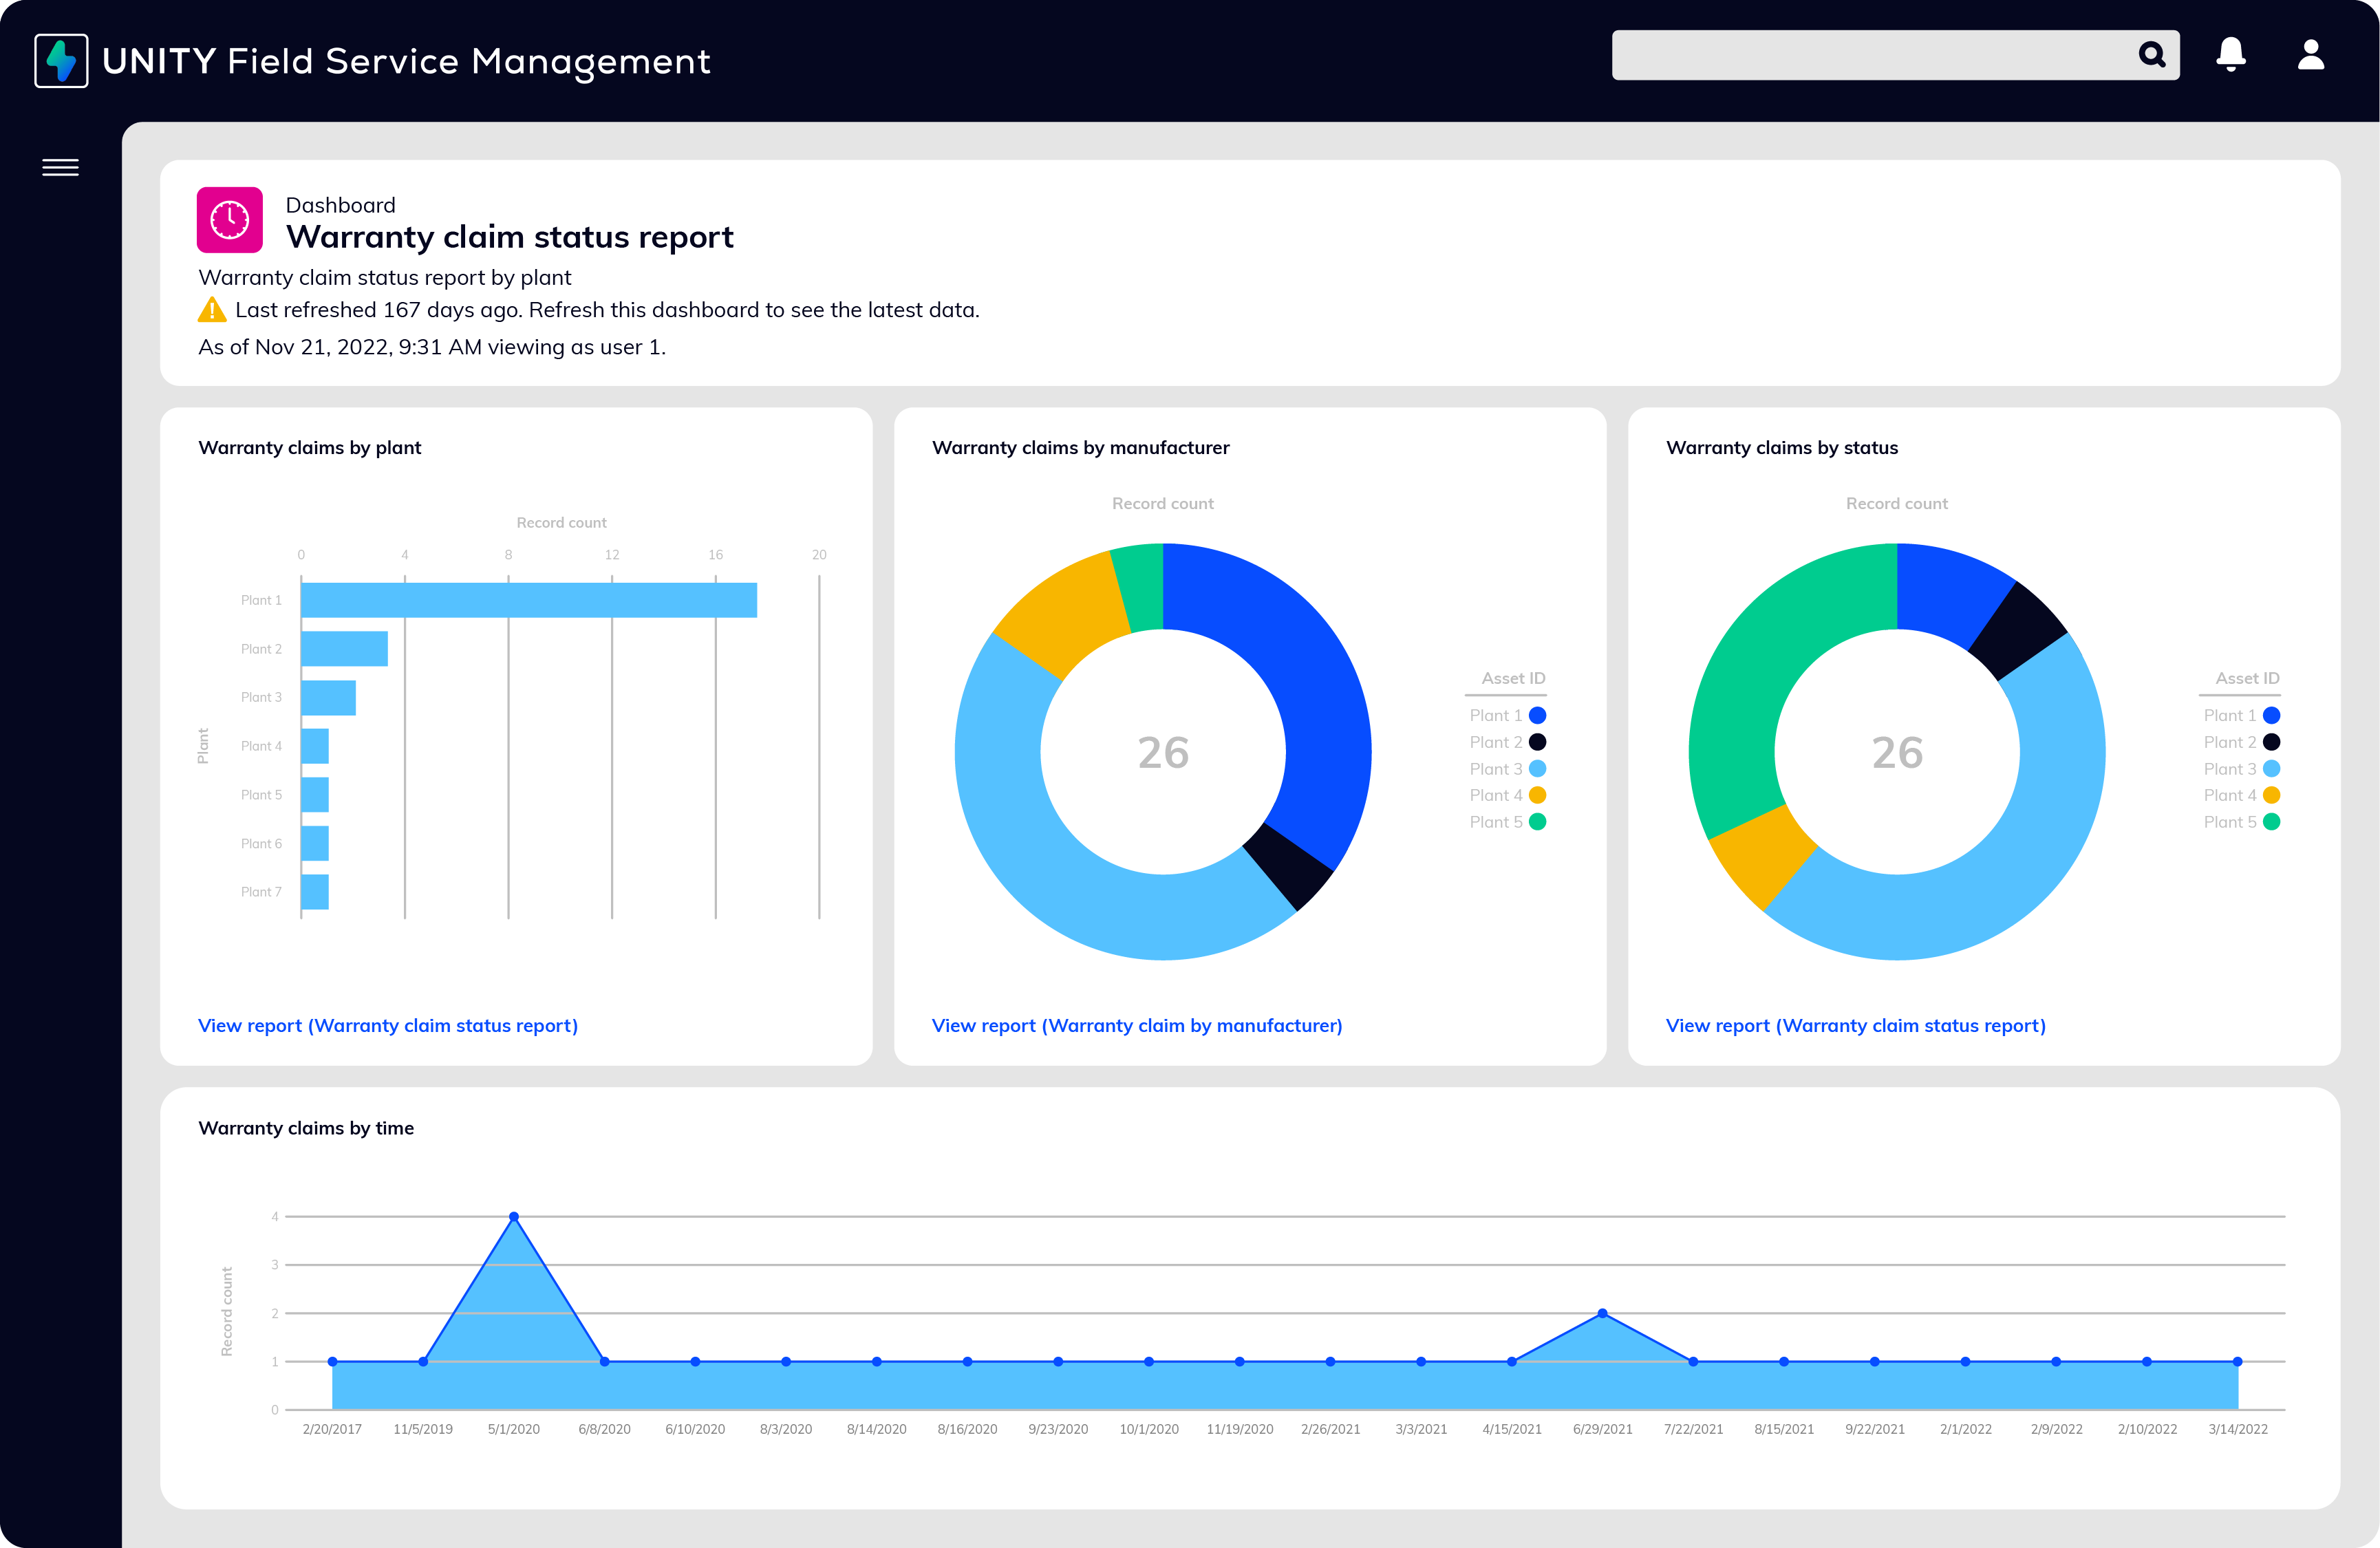This screenshot has width=2380, height=1548.
Task: Click the Plant 4 yellow color swatch
Action: [x=1539, y=795]
